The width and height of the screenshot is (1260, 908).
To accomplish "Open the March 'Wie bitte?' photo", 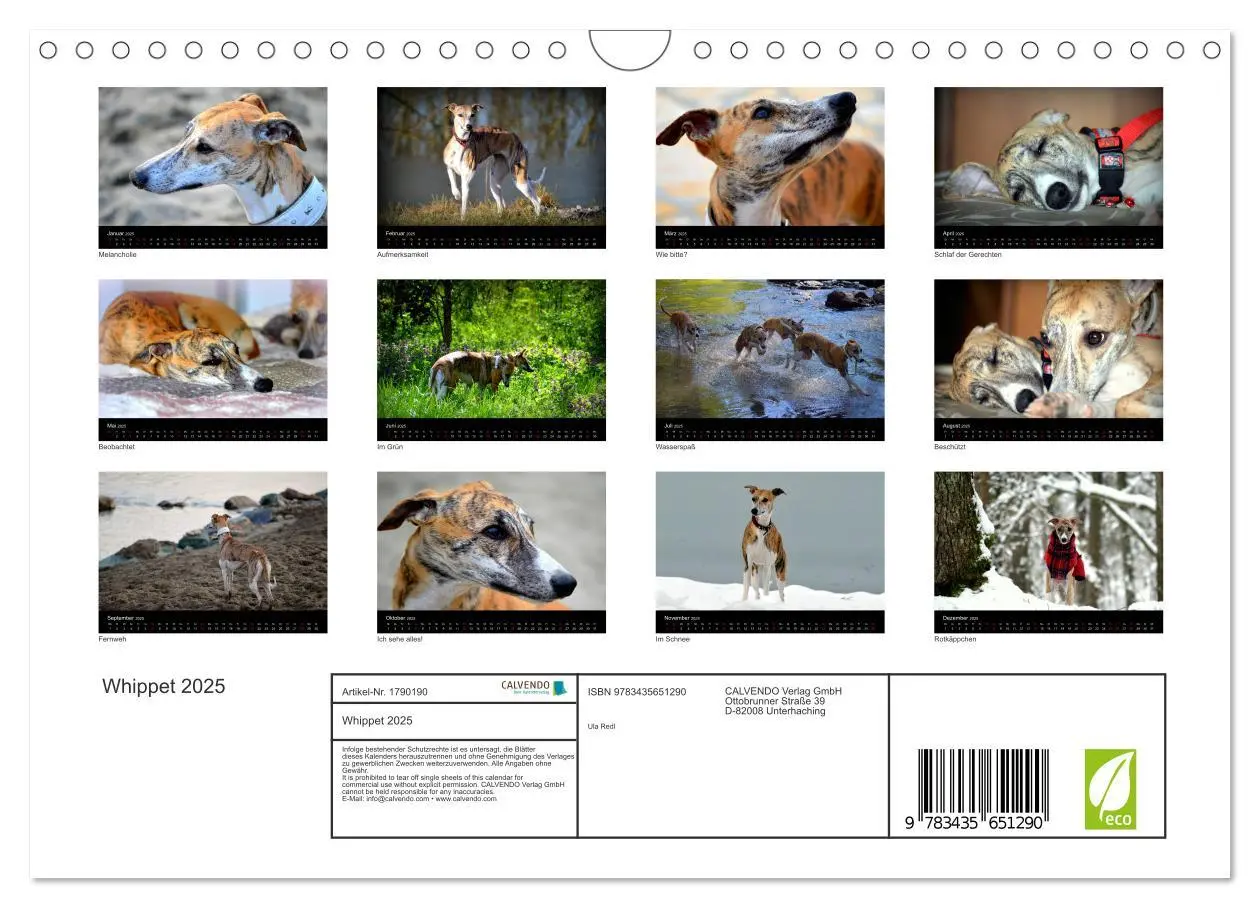I will [770, 157].
